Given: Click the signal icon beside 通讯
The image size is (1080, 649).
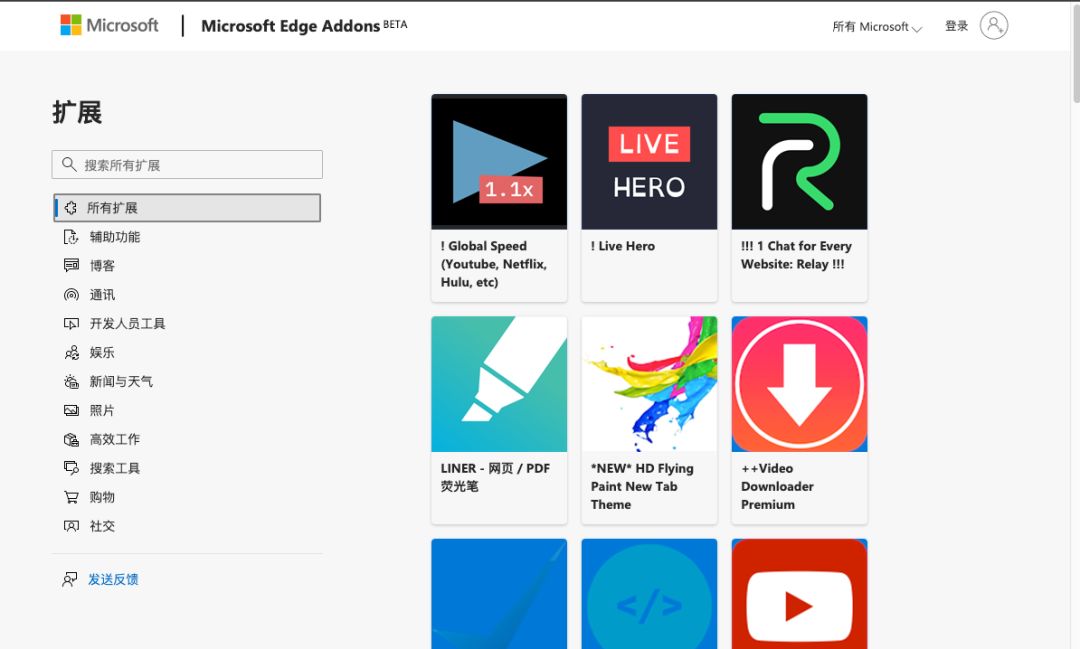Looking at the screenshot, I should click(71, 295).
